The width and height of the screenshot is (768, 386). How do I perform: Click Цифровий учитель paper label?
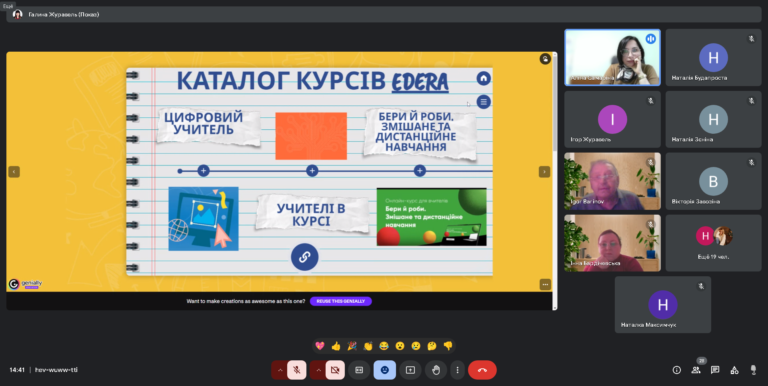click(208, 126)
